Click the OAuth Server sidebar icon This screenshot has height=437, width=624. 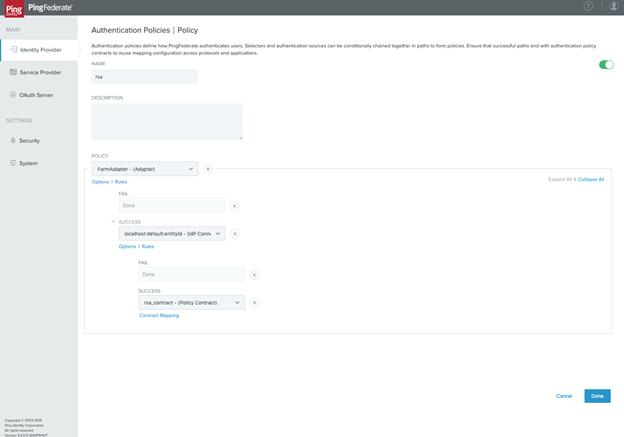point(13,95)
